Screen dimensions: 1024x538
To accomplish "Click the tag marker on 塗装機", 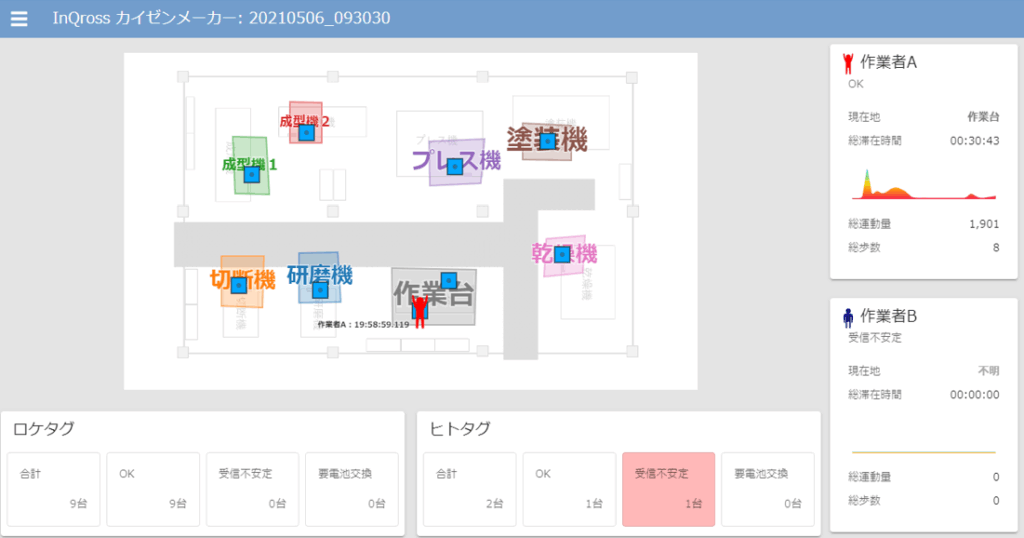I will tap(548, 141).
